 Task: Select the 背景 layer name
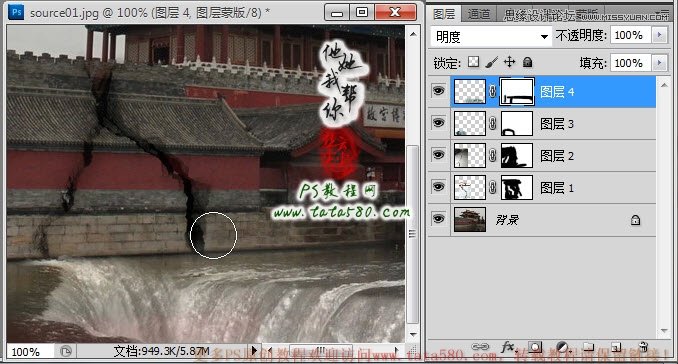pos(507,220)
